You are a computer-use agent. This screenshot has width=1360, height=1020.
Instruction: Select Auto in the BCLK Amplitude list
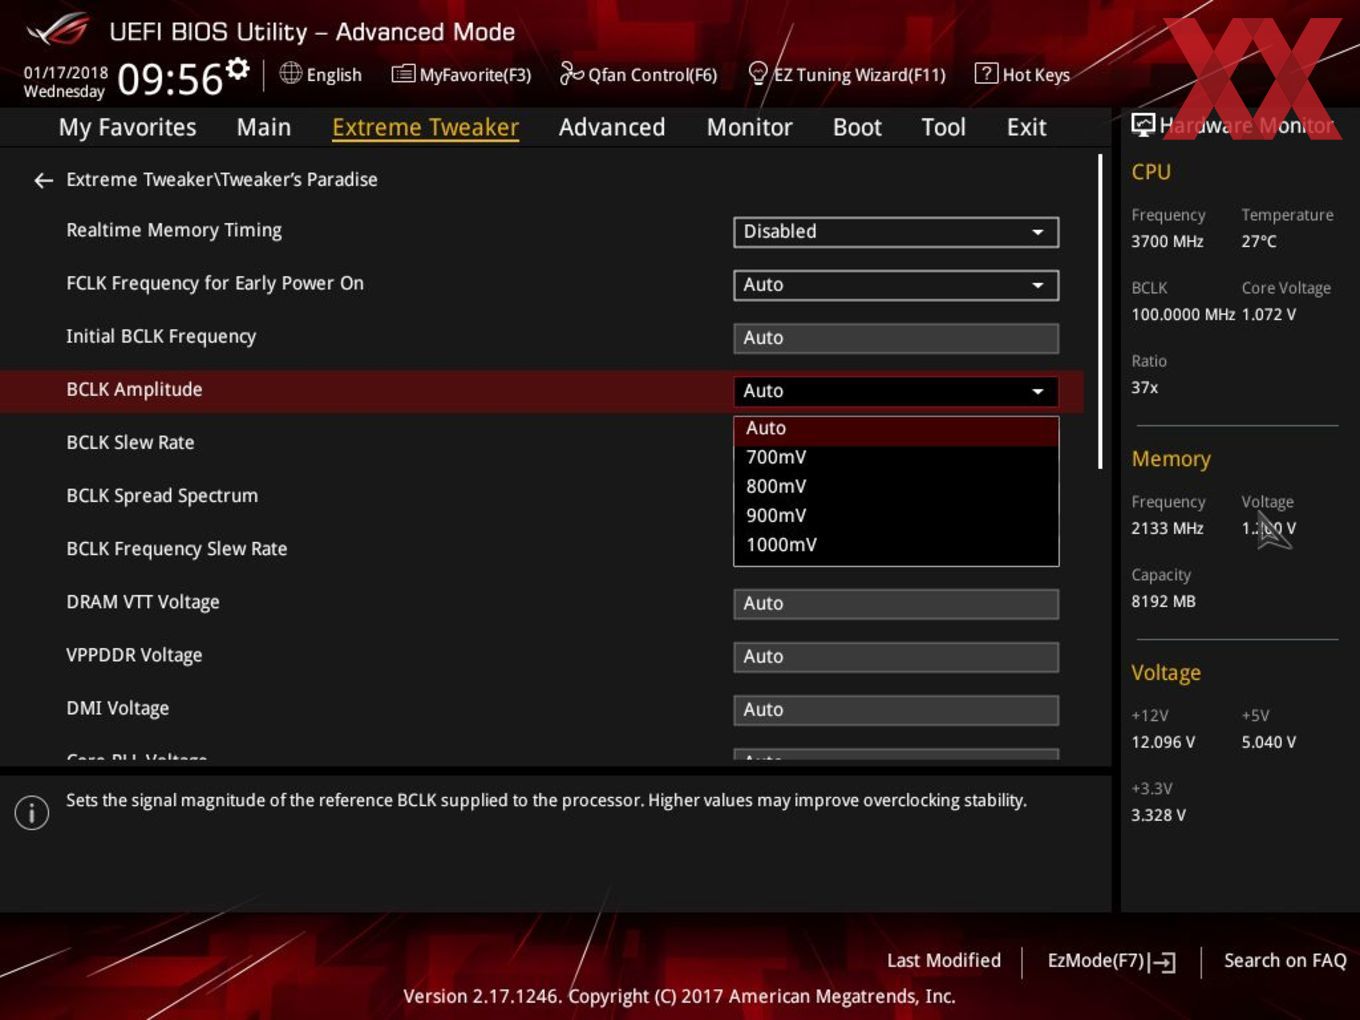coord(896,429)
